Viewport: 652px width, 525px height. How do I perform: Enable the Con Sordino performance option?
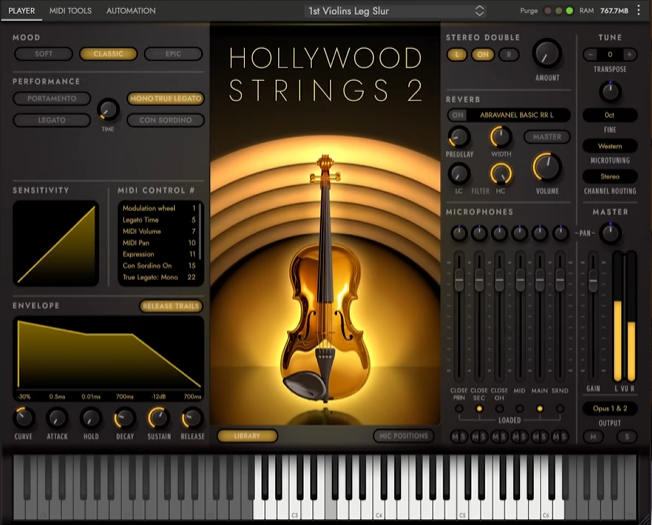pos(166,120)
